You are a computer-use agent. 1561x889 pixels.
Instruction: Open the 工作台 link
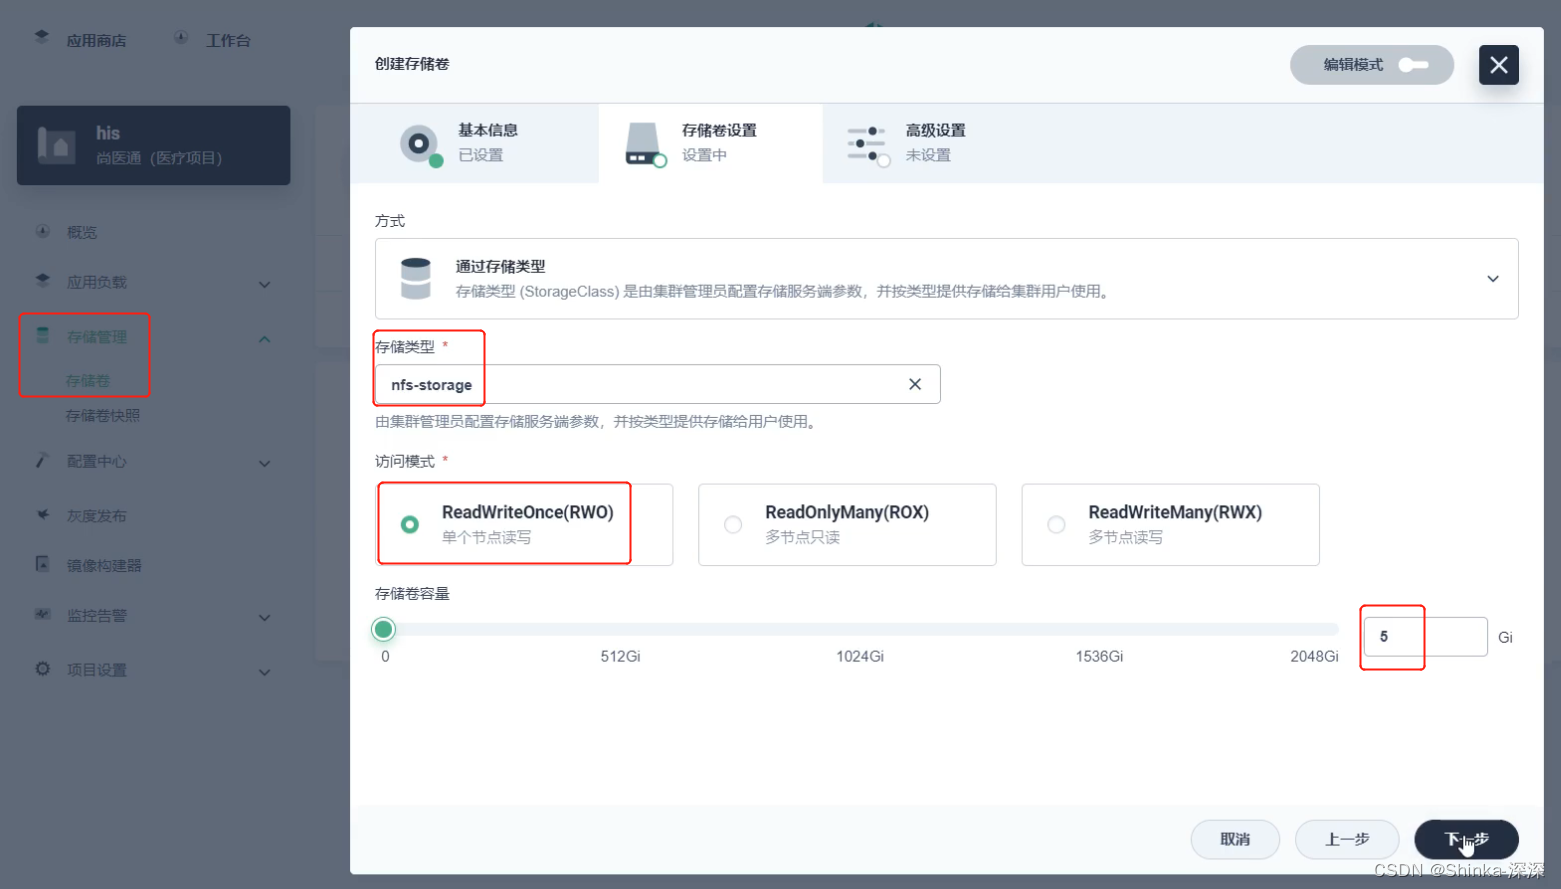[x=228, y=40]
